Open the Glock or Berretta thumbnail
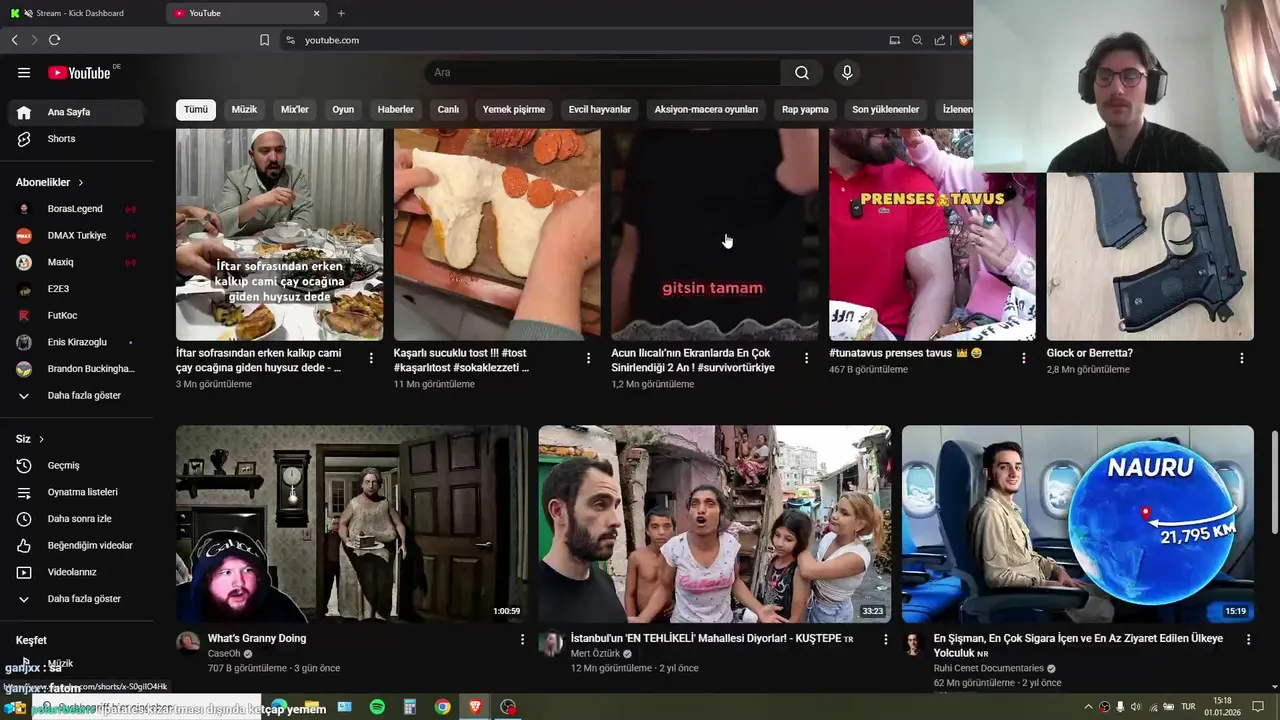 click(x=1150, y=255)
